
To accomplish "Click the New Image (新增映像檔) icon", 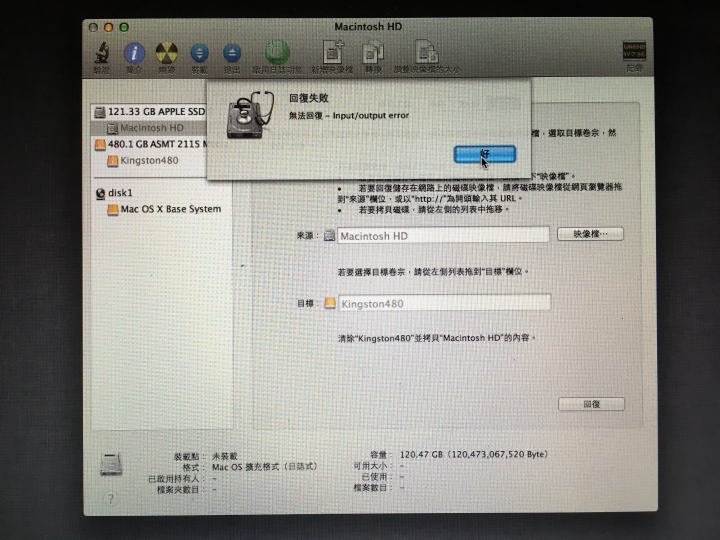I will pos(333,52).
